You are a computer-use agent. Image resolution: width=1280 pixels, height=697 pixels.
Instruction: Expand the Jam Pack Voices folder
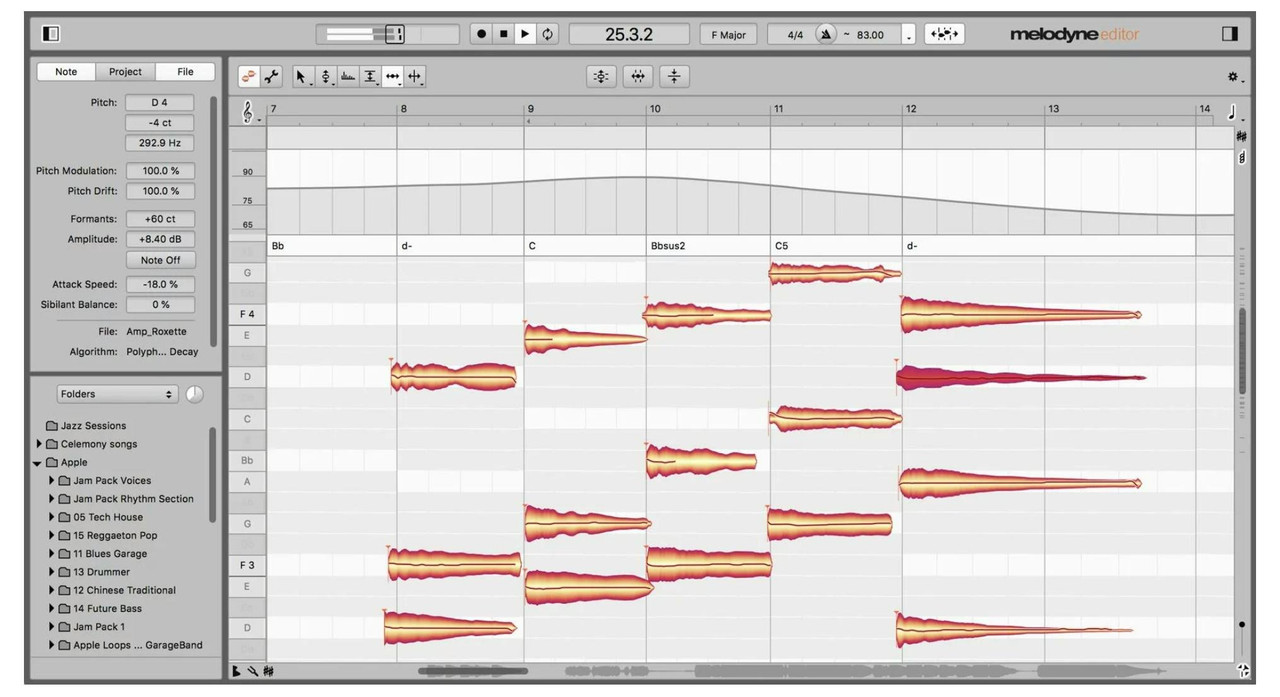tap(52, 480)
